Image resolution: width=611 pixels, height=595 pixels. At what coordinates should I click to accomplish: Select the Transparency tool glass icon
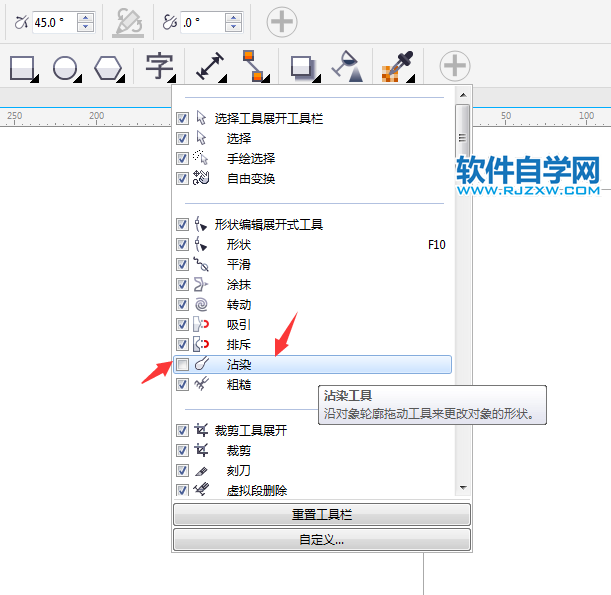[x=348, y=66]
